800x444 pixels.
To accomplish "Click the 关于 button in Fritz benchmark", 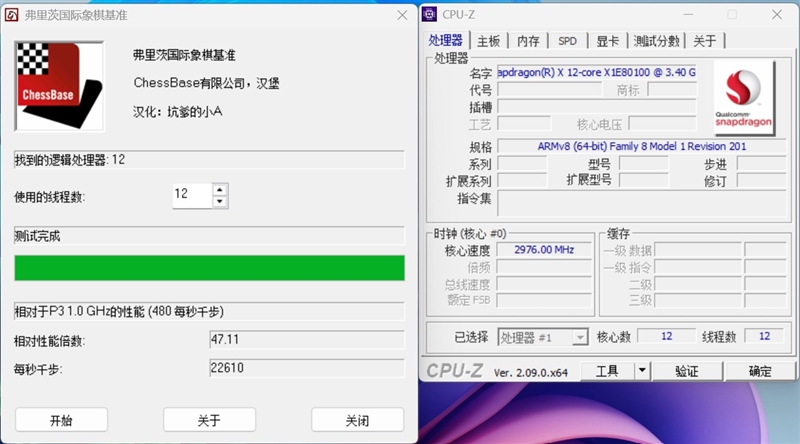I will (x=209, y=420).
